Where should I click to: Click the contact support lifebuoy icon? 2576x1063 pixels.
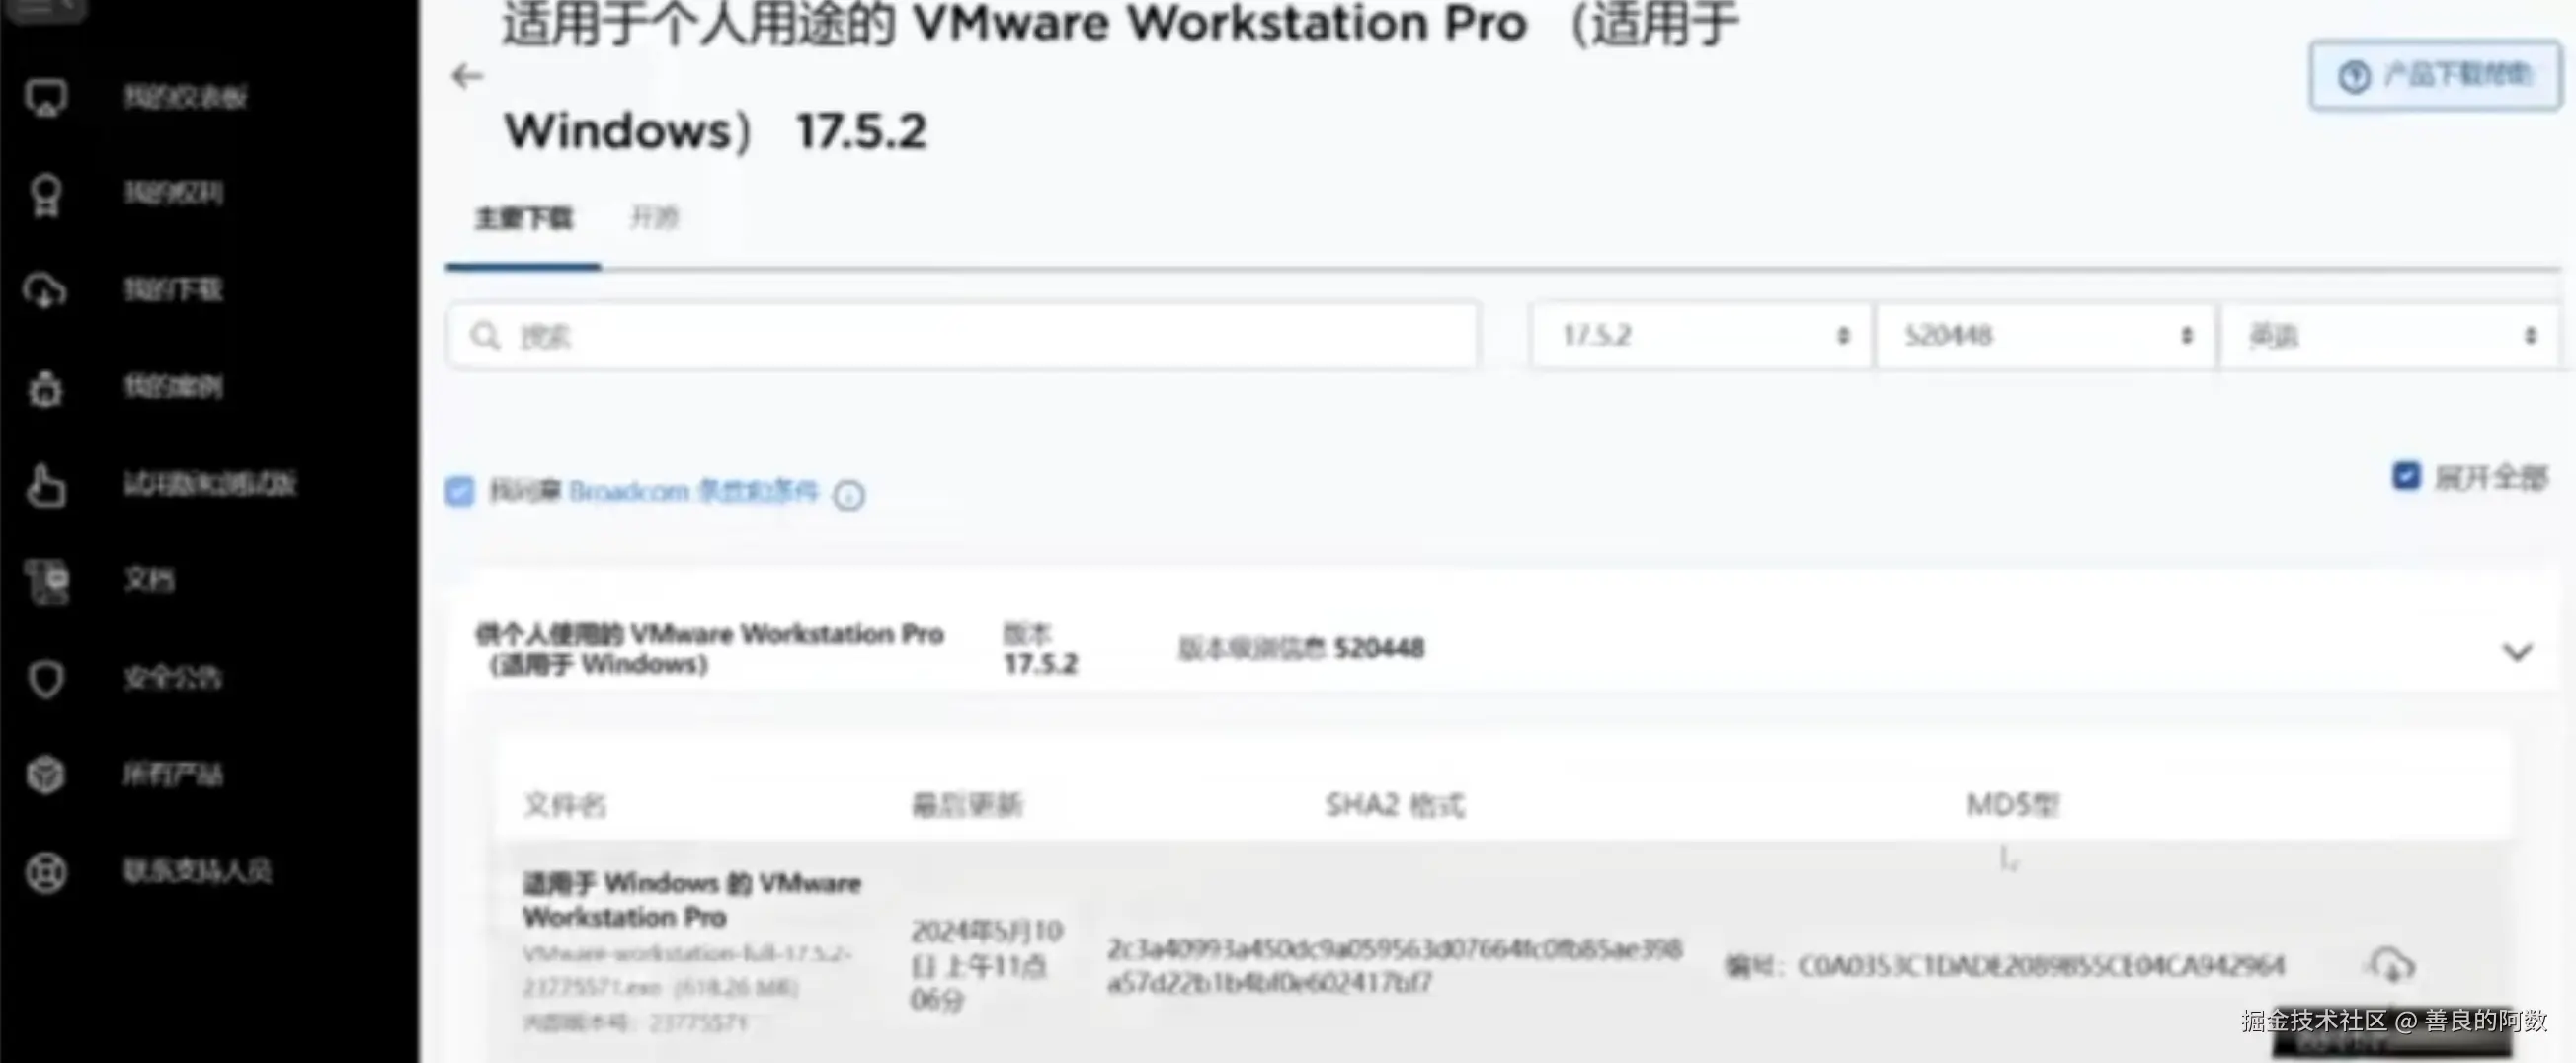pyautogui.click(x=46, y=872)
